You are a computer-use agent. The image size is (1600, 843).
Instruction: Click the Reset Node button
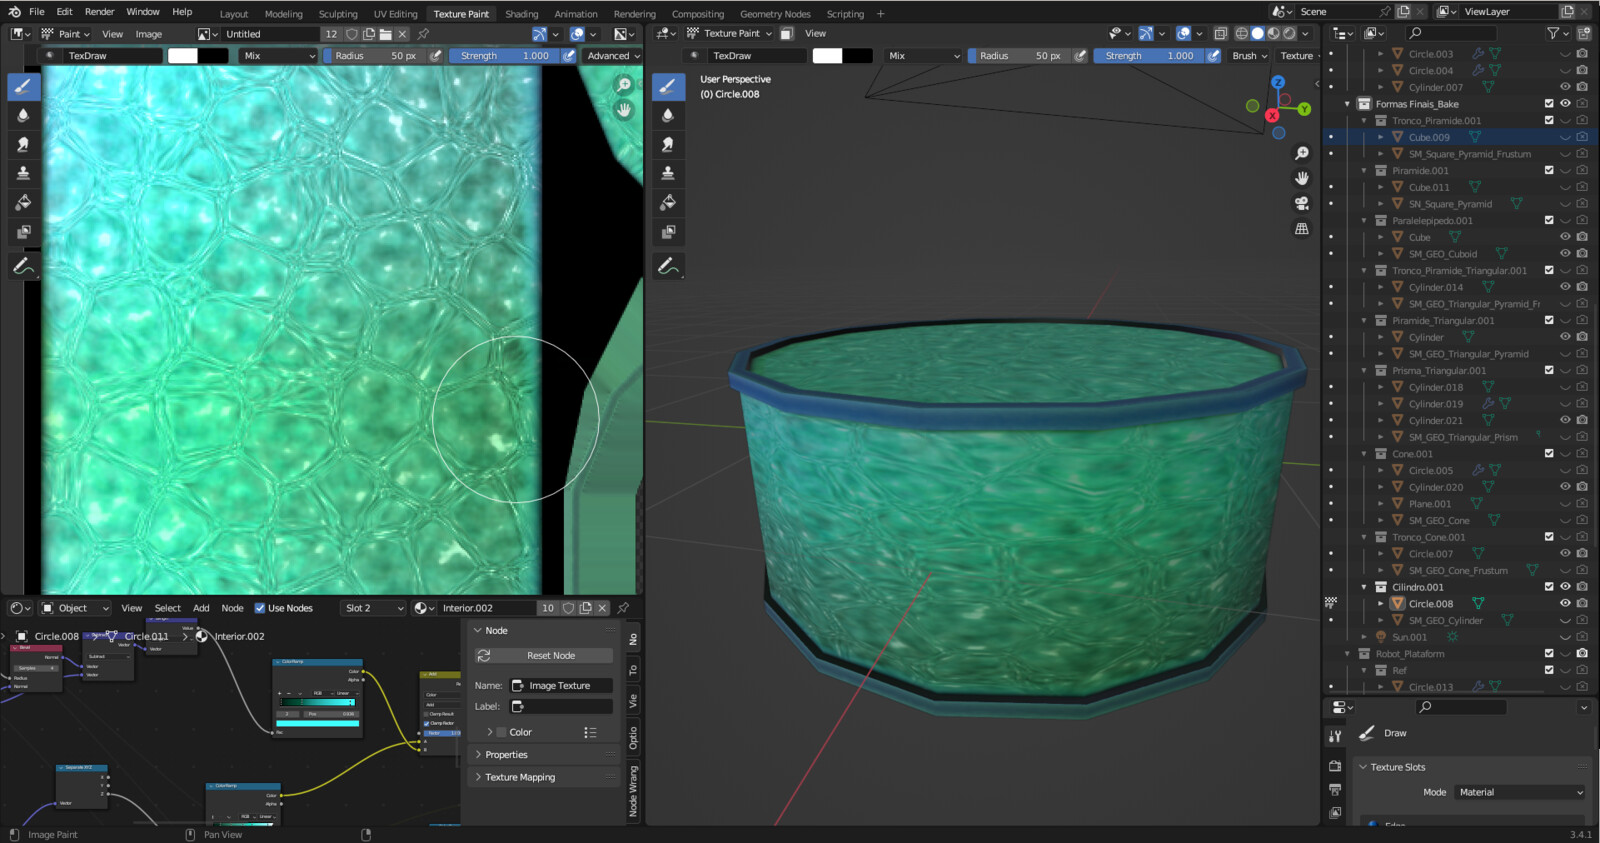(x=544, y=656)
